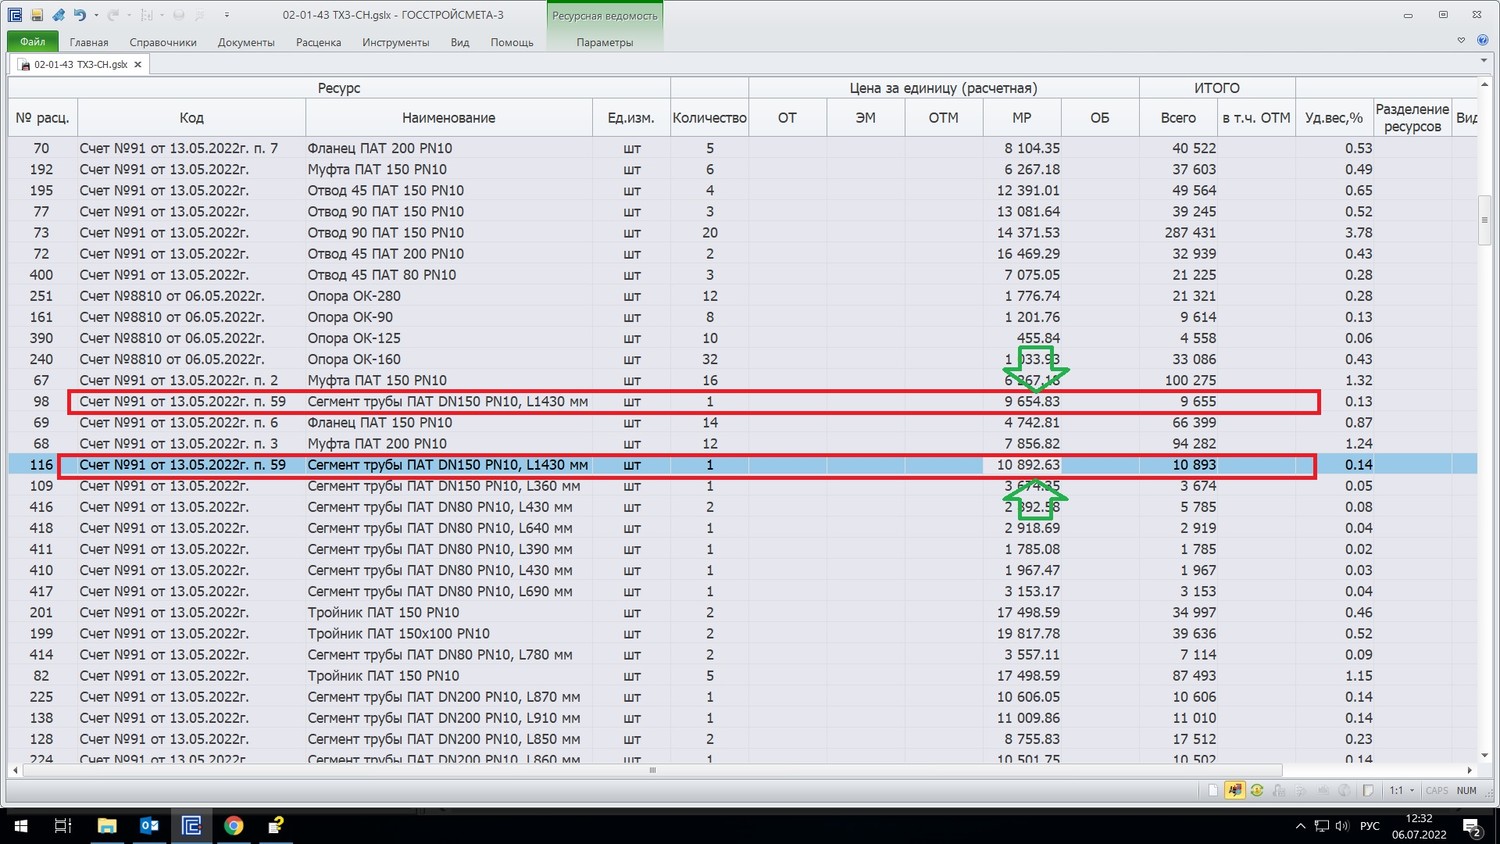1500x844 pixels.
Task: Click the Количество column header
Action: [x=709, y=117]
